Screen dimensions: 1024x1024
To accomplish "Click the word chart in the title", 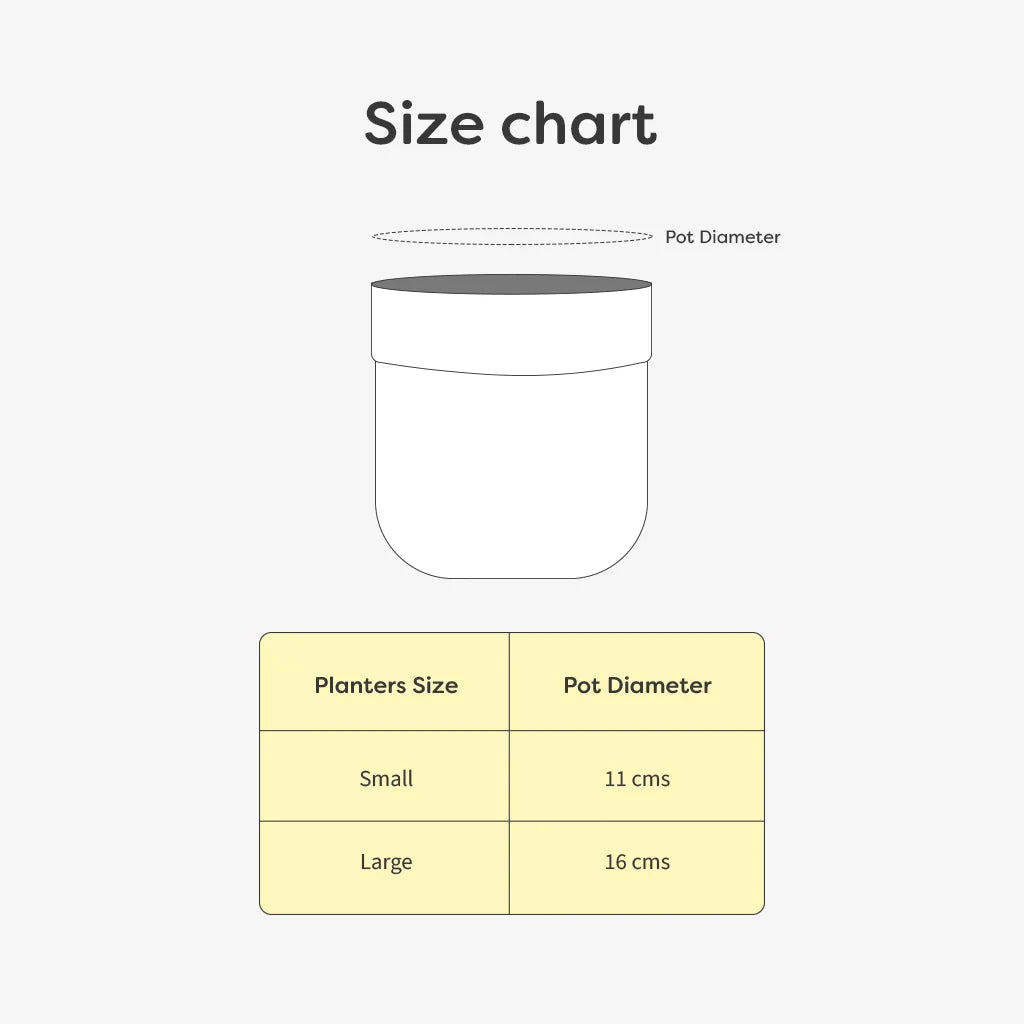I will pyautogui.click(x=579, y=123).
